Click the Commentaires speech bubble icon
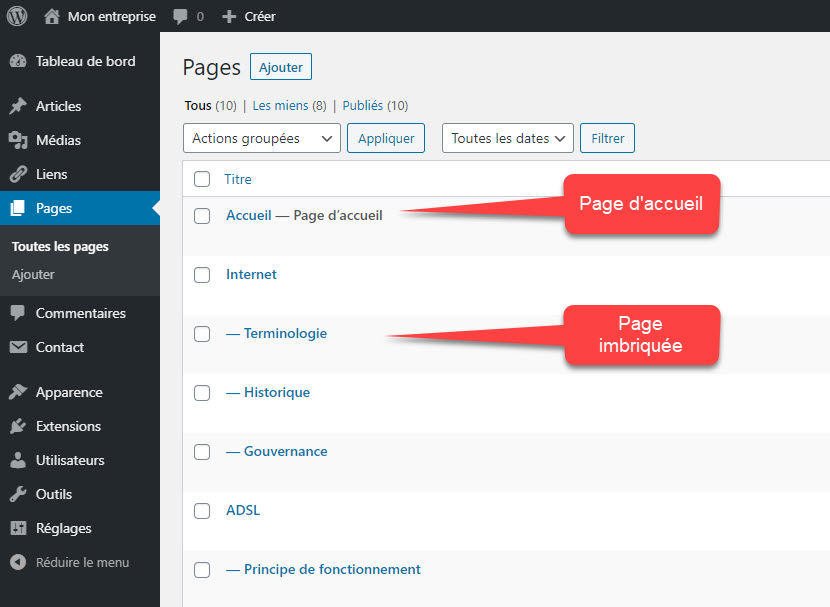This screenshot has height=607, width=830. pos(18,313)
